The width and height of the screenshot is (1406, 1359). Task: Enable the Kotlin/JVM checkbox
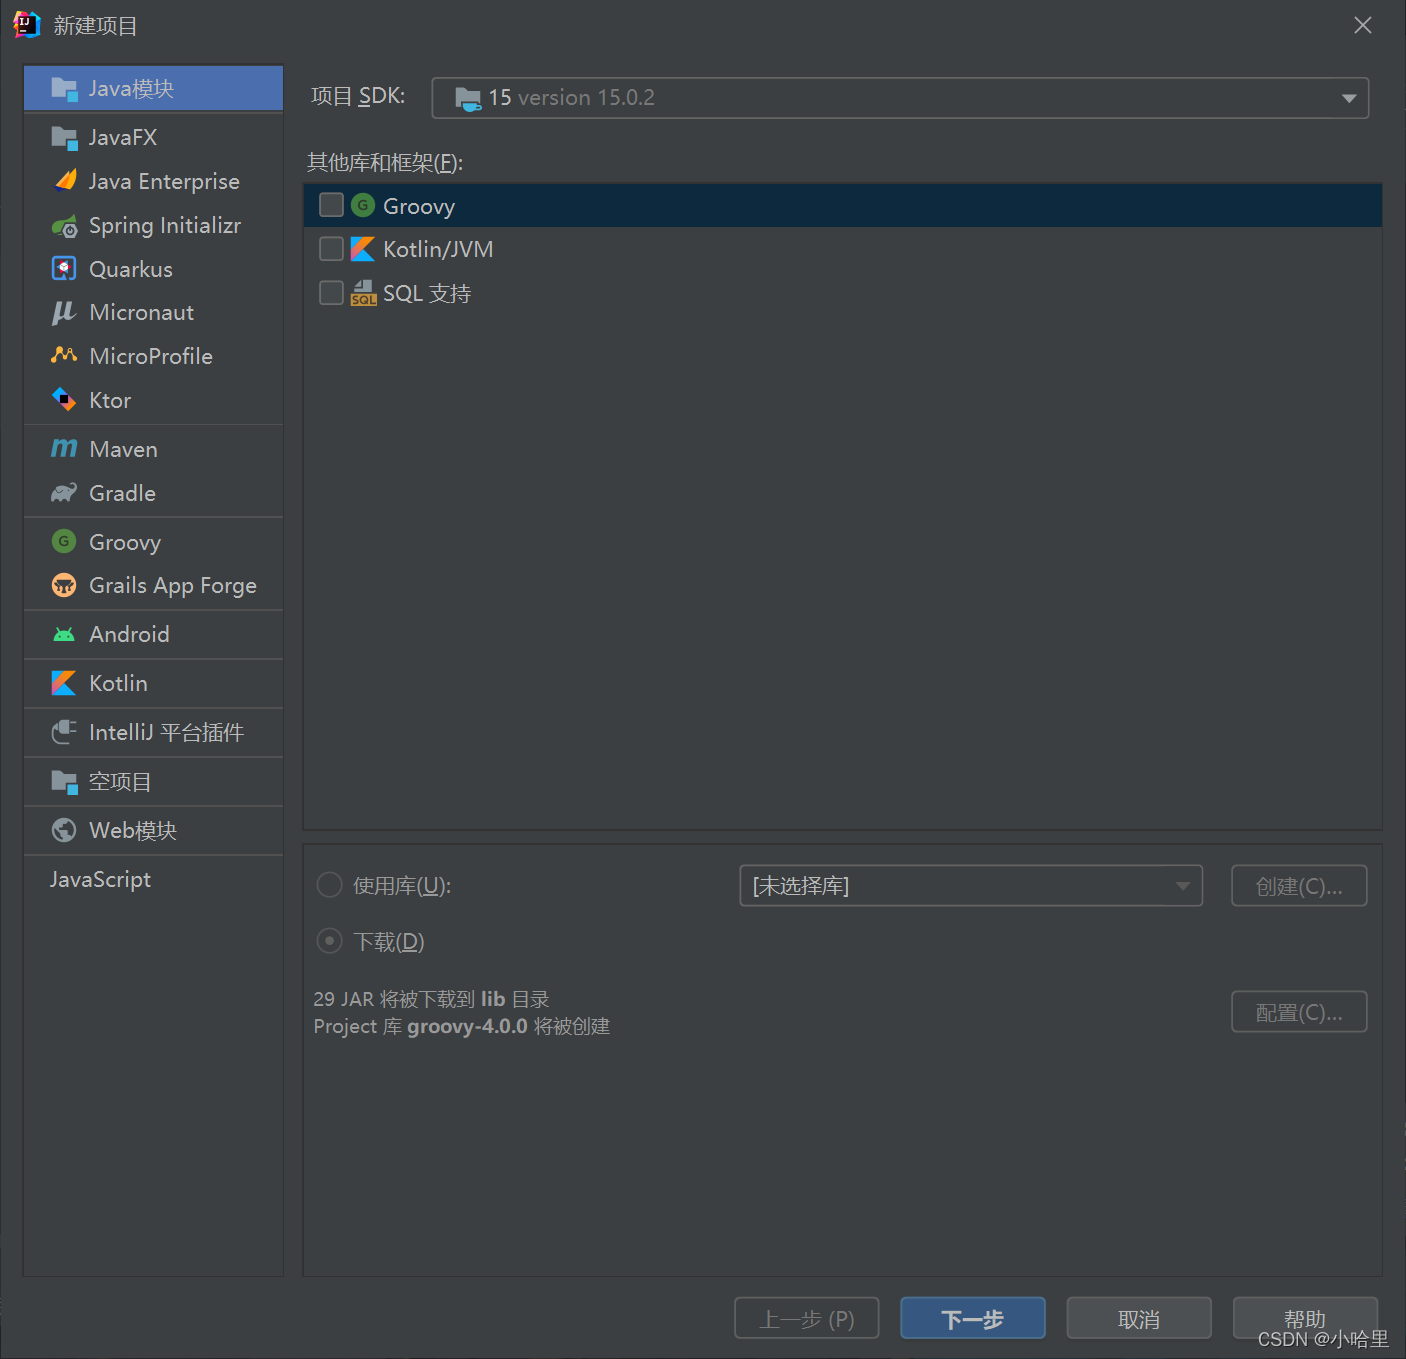[x=331, y=248]
